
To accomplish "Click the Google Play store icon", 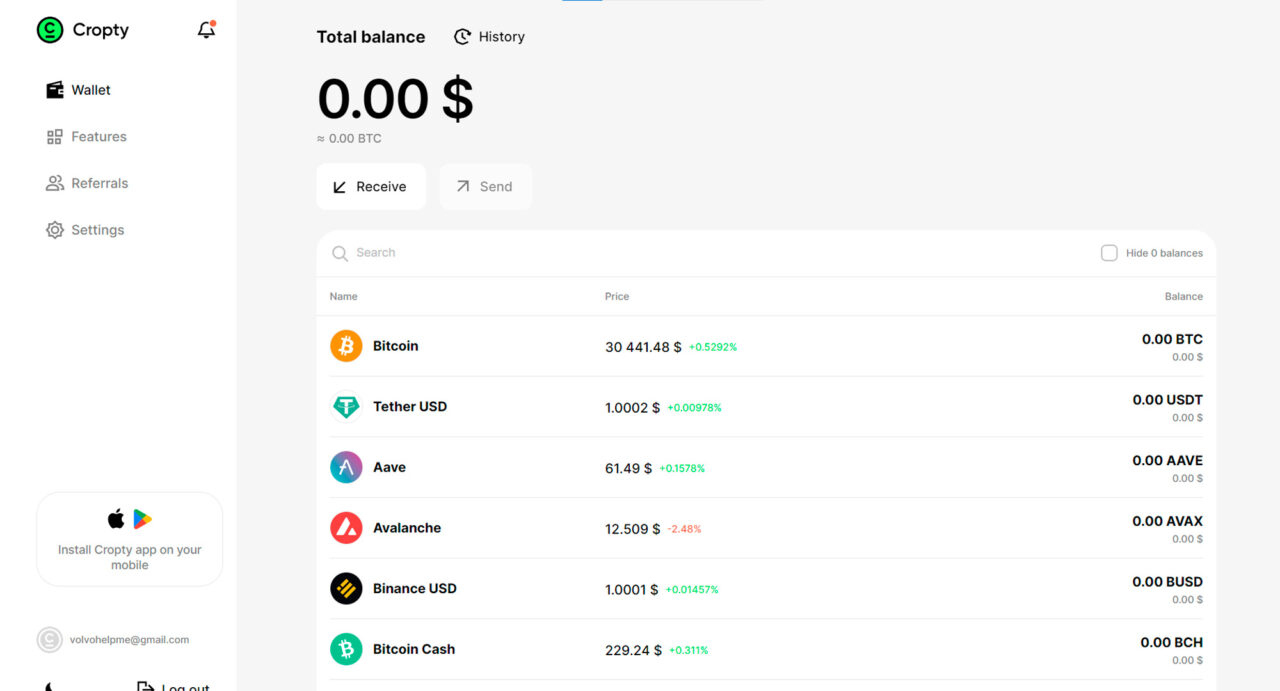I will click(143, 519).
